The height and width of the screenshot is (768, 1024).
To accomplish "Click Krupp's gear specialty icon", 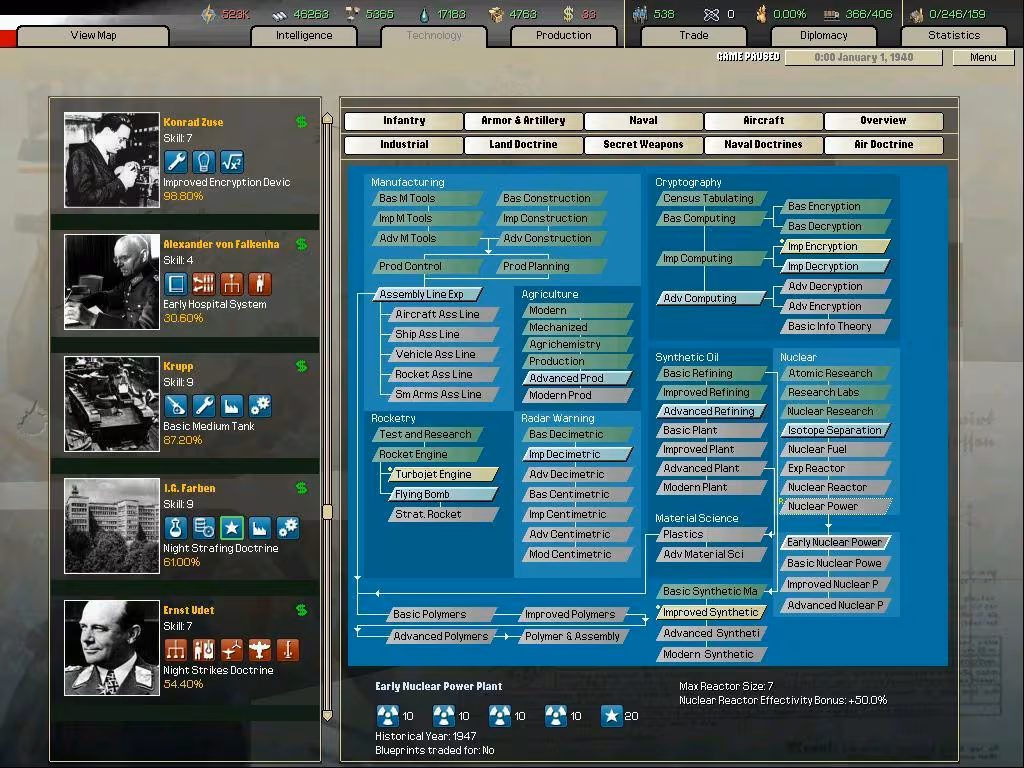I will click(x=260, y=406).
